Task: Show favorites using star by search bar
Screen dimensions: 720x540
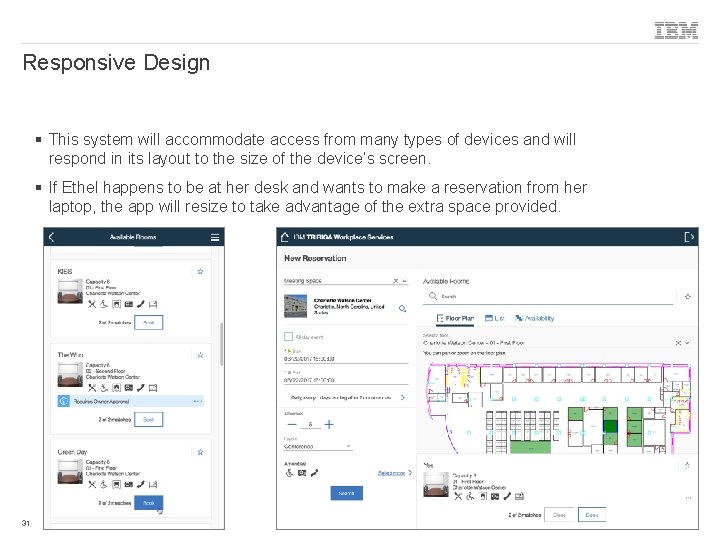Action: [687, 297]
